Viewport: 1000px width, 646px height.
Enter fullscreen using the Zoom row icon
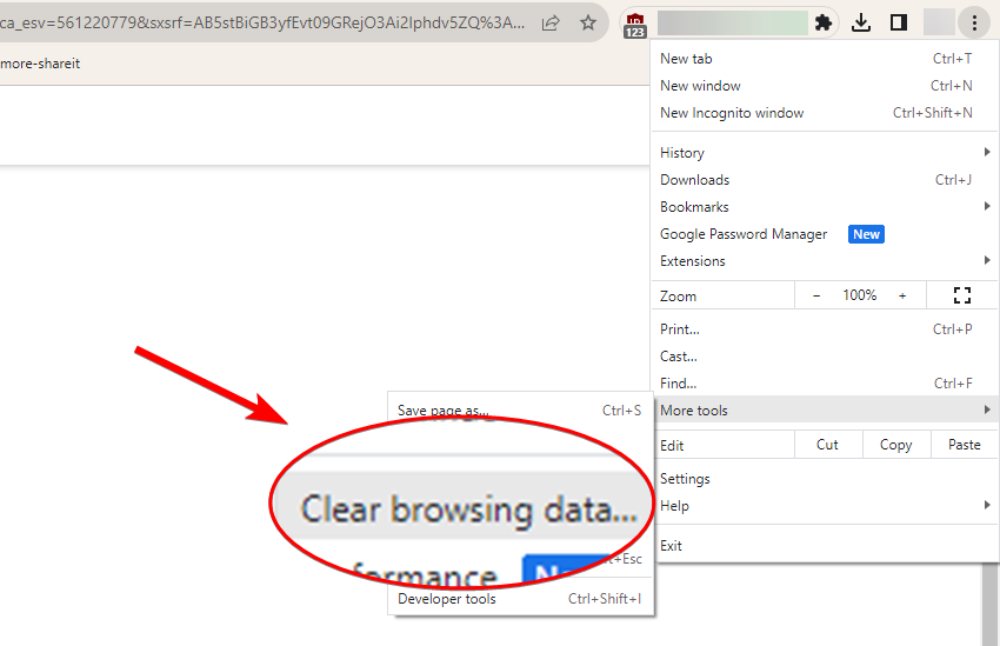click(x=962, y=295)
